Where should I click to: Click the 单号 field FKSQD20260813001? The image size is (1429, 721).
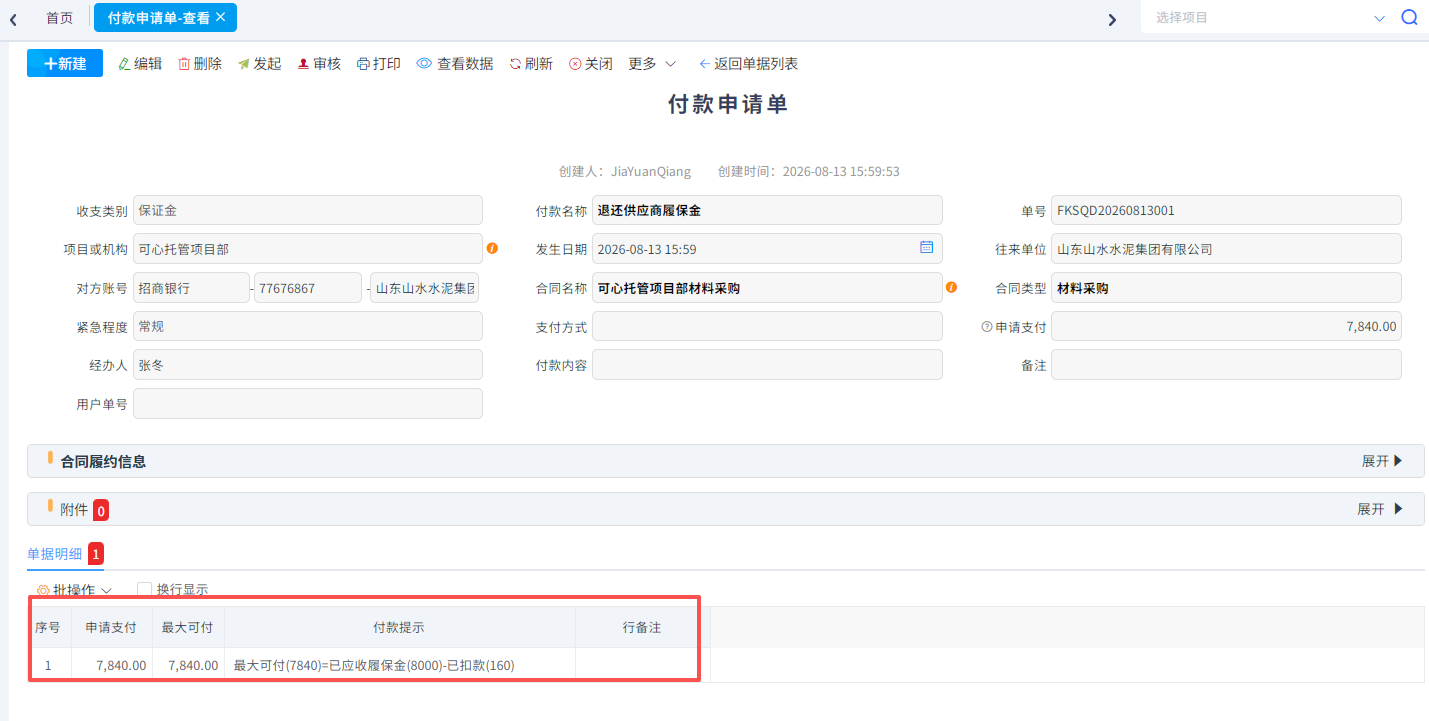coord(1226,210)
